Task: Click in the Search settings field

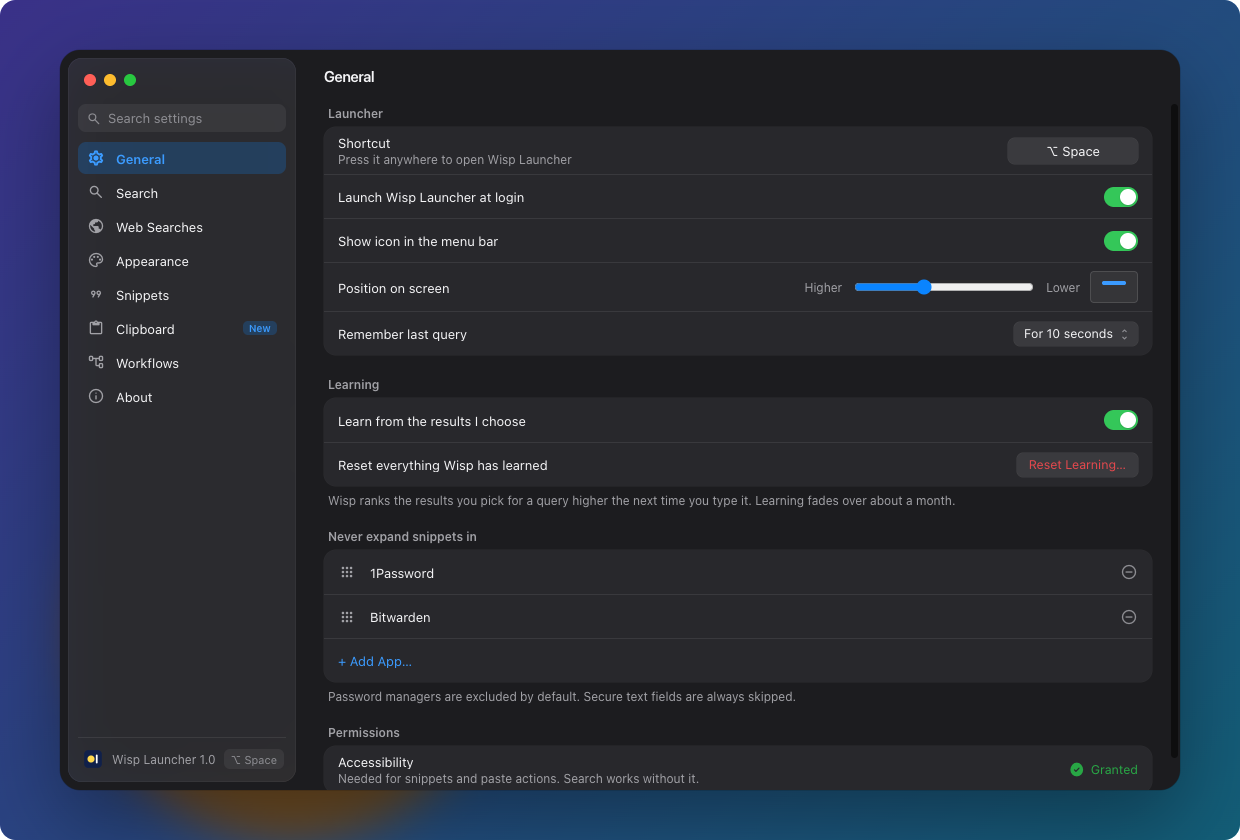Action: pos(182,118)
